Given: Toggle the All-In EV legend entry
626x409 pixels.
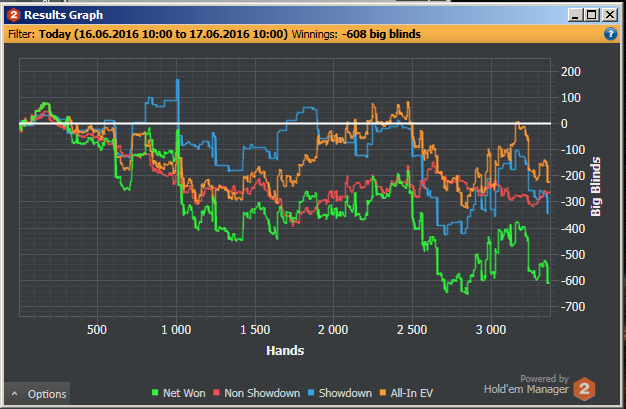Looking at the screenshot, I should click(406, 393).
